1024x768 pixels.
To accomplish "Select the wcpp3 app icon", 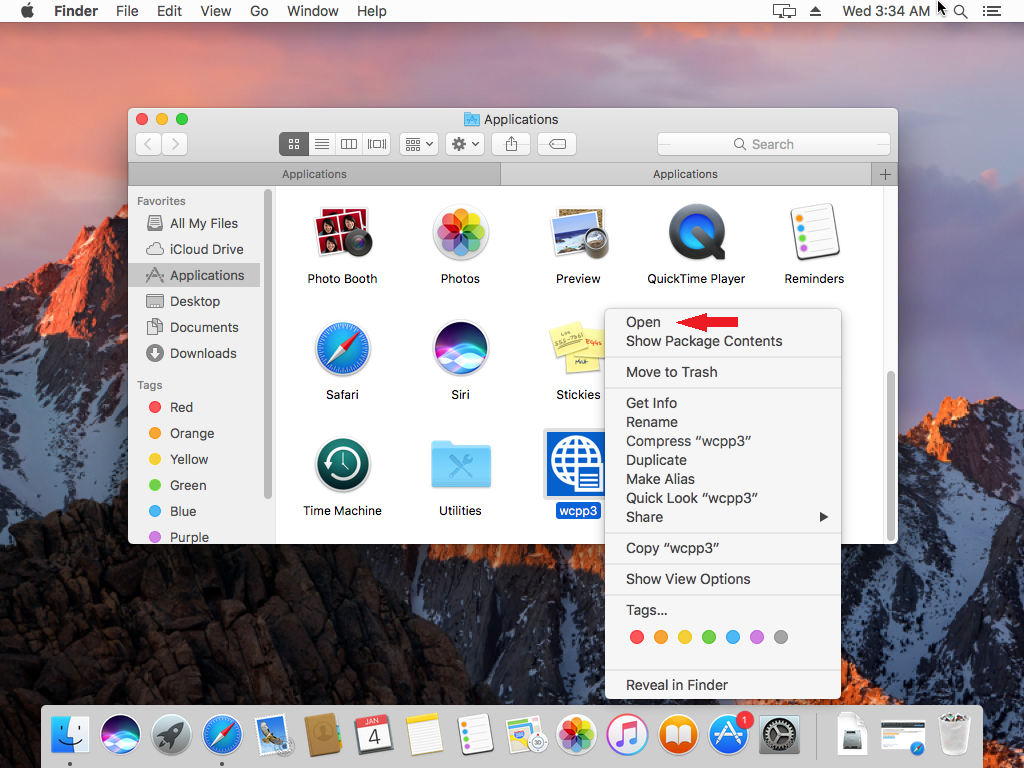I will [x=576, y=464].
